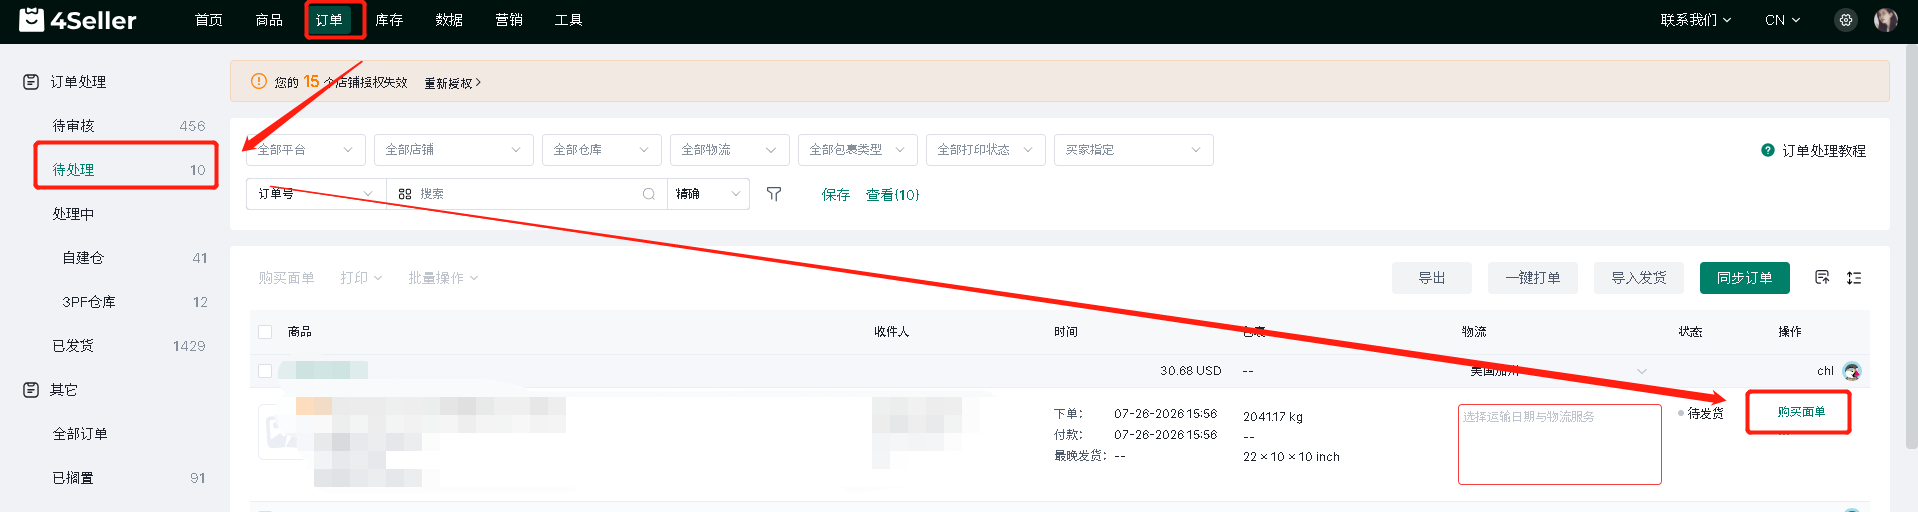This screenshot has width=1918, height=512.
Task: Open user avatar profile menu
Action: [1885, 20]
